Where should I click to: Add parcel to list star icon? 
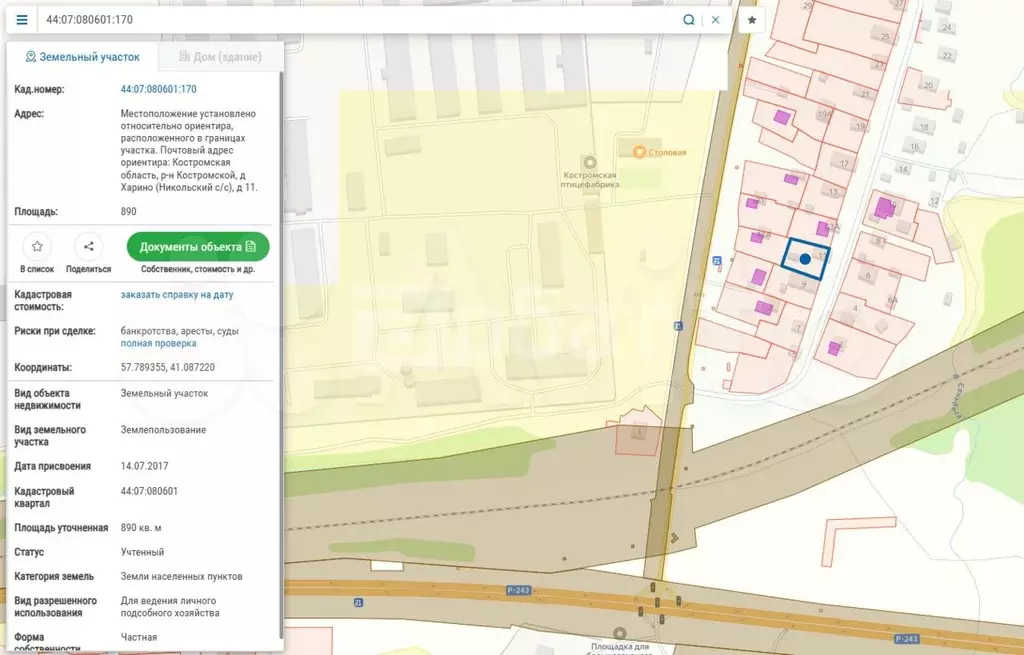pyautogui.click(x=37, y=246)
